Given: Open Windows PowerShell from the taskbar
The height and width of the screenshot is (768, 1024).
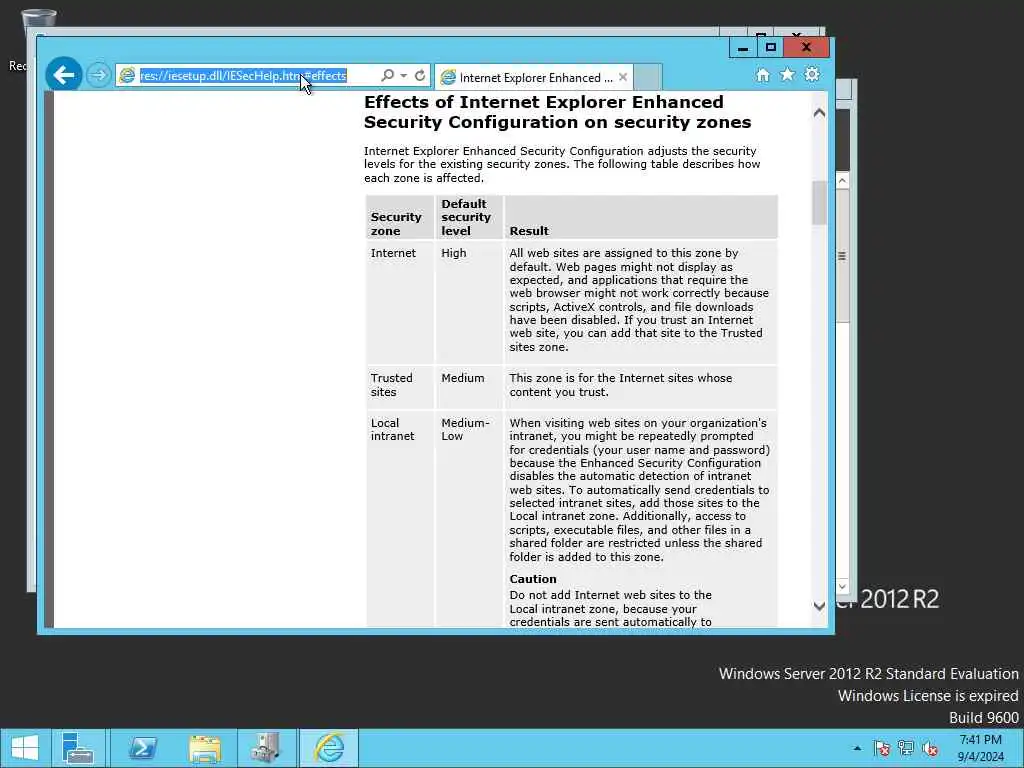Looking at the screenshot, I should [x=142, y=748].
